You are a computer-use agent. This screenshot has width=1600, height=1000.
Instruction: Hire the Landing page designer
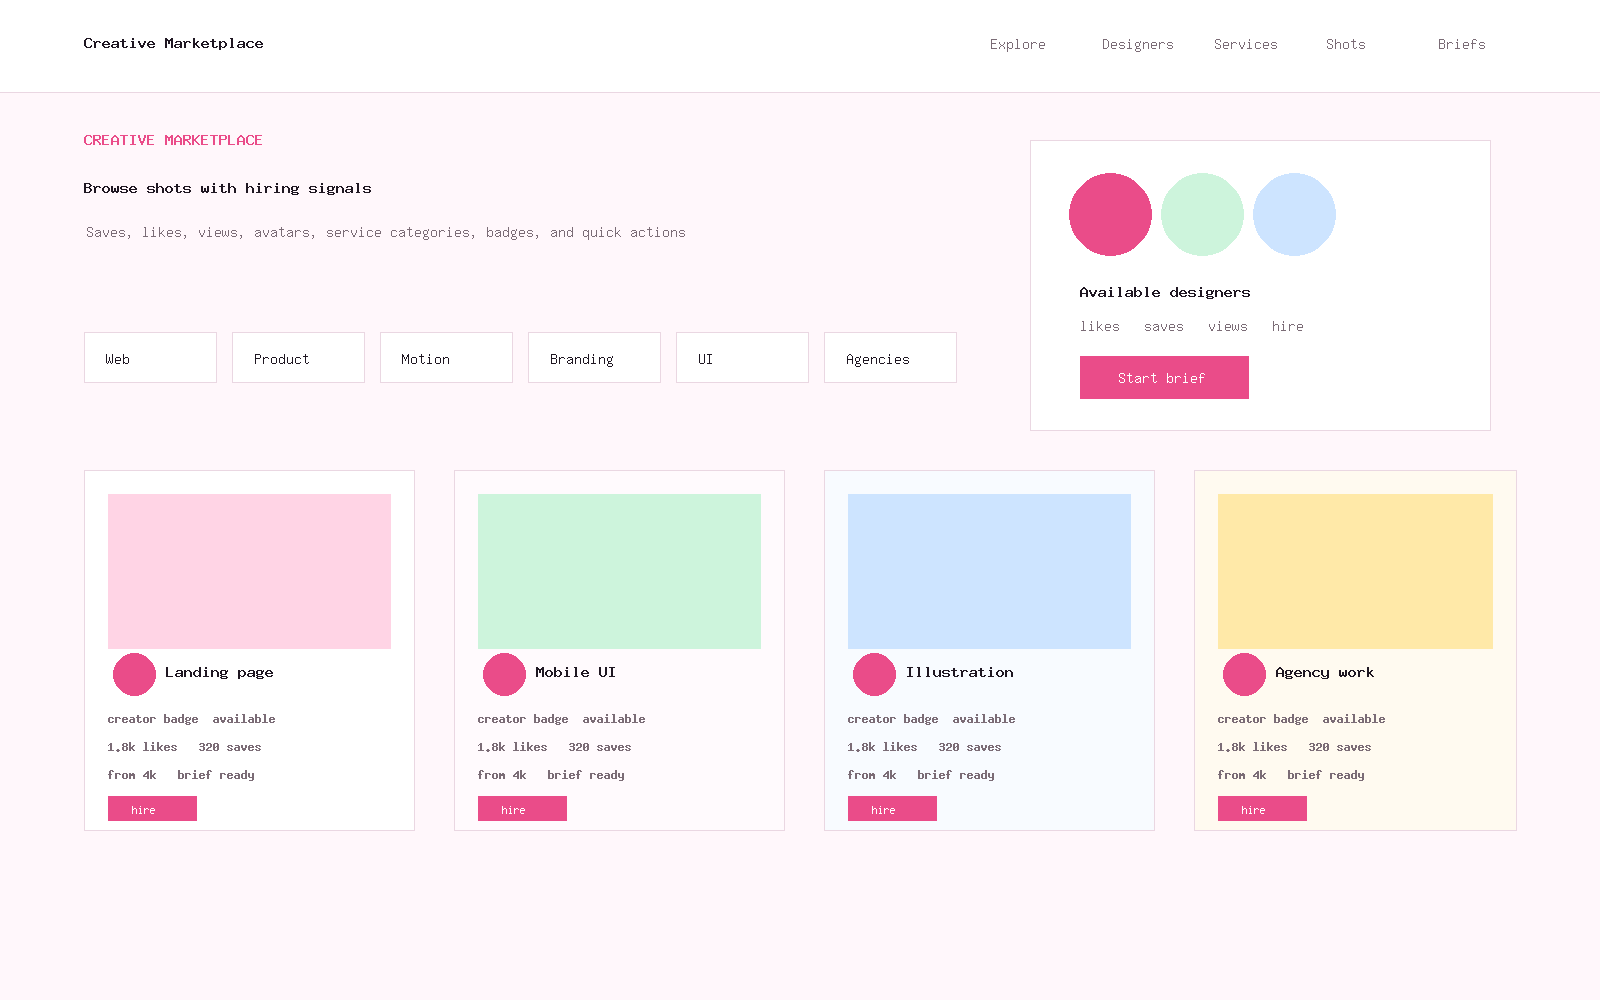click(152, 809)
